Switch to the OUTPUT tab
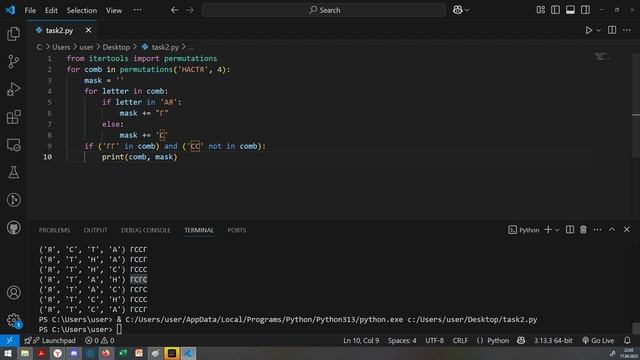 pyautogui.click(x=96, y=230)
